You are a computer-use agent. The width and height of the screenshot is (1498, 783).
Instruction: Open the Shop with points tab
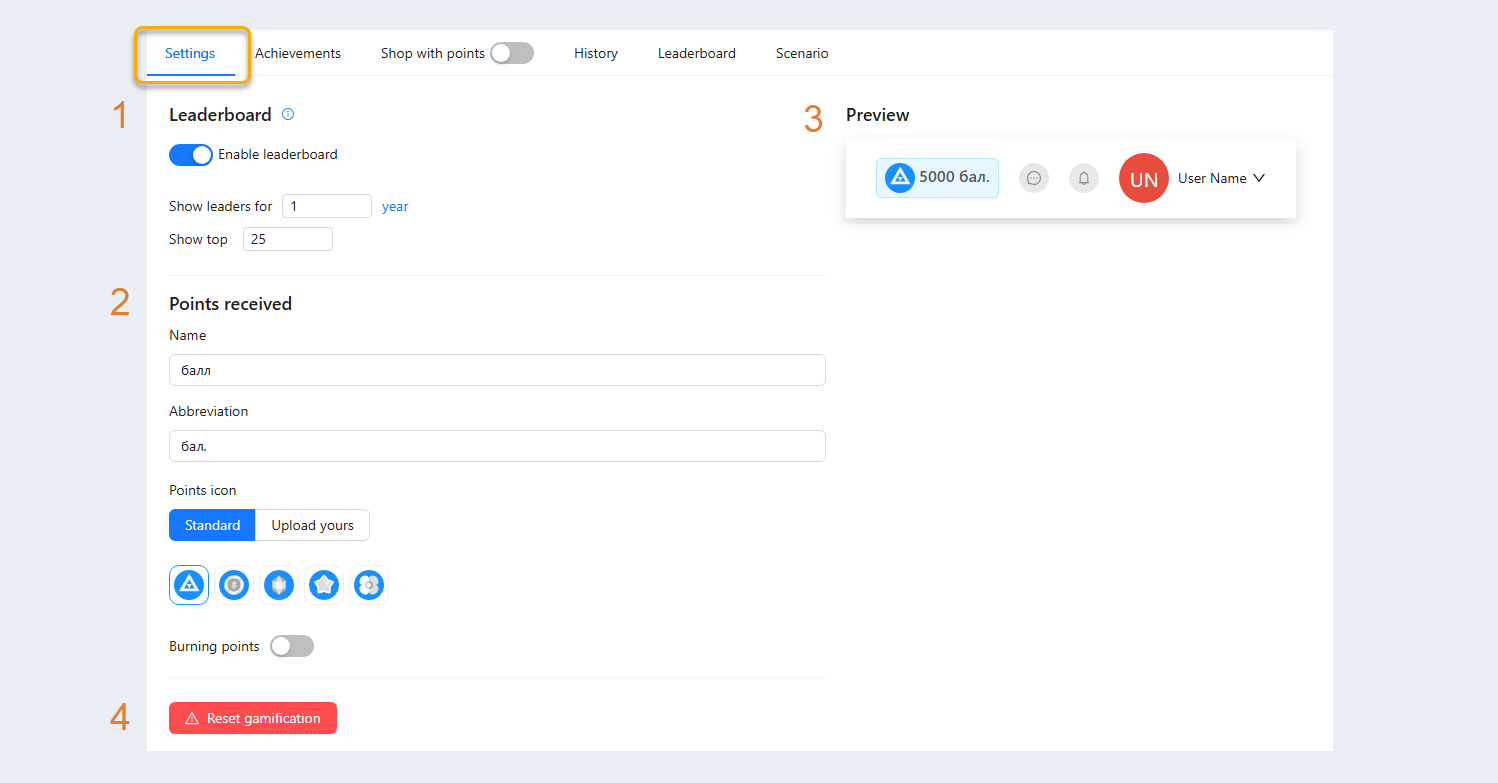coord(433,53)
